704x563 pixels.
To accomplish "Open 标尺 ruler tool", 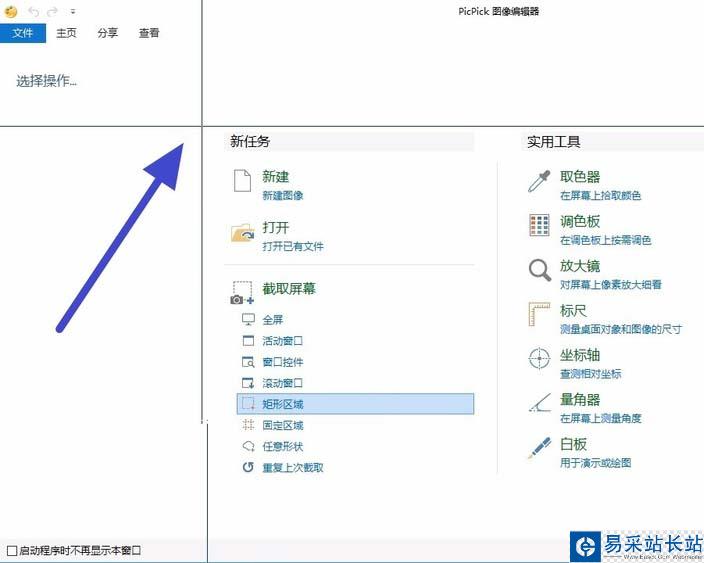I will coord(573,310).
